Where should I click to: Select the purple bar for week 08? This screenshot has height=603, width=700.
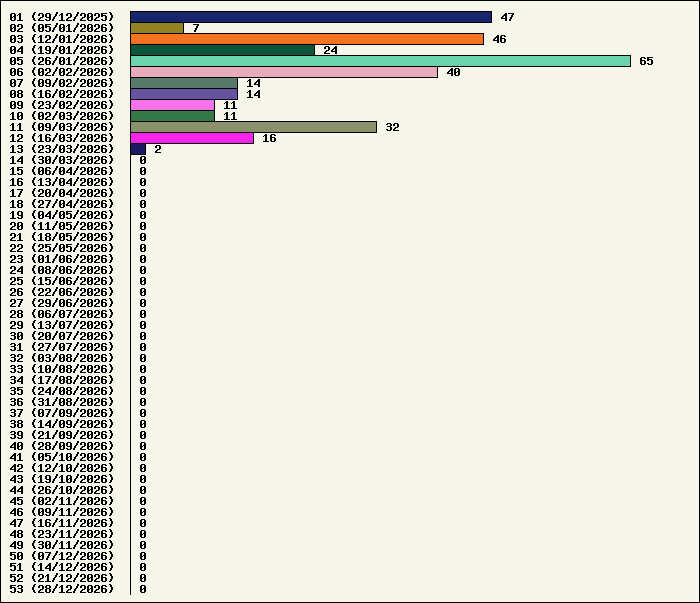(184, 94)
